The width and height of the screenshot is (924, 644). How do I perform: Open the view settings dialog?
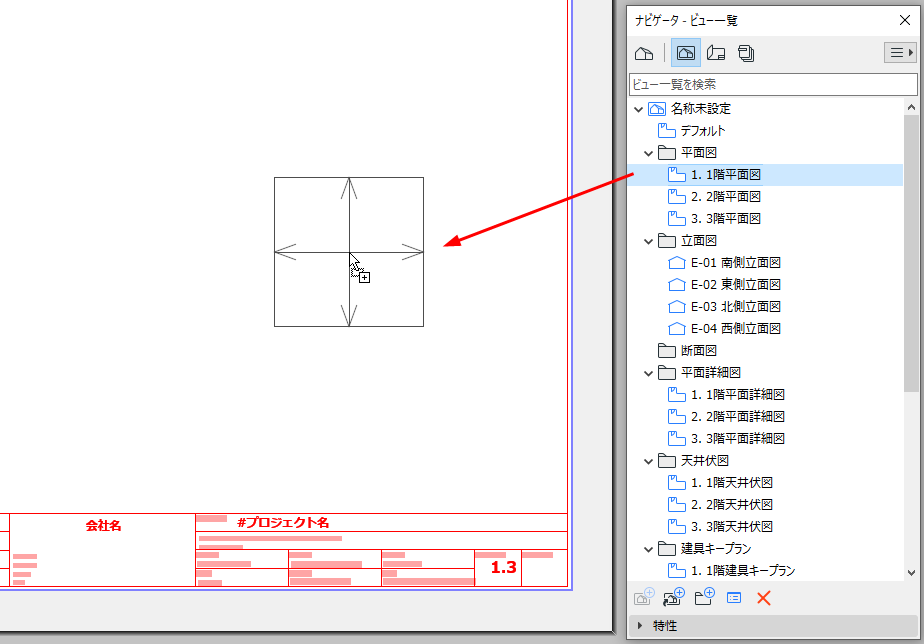tap(734, 597)
